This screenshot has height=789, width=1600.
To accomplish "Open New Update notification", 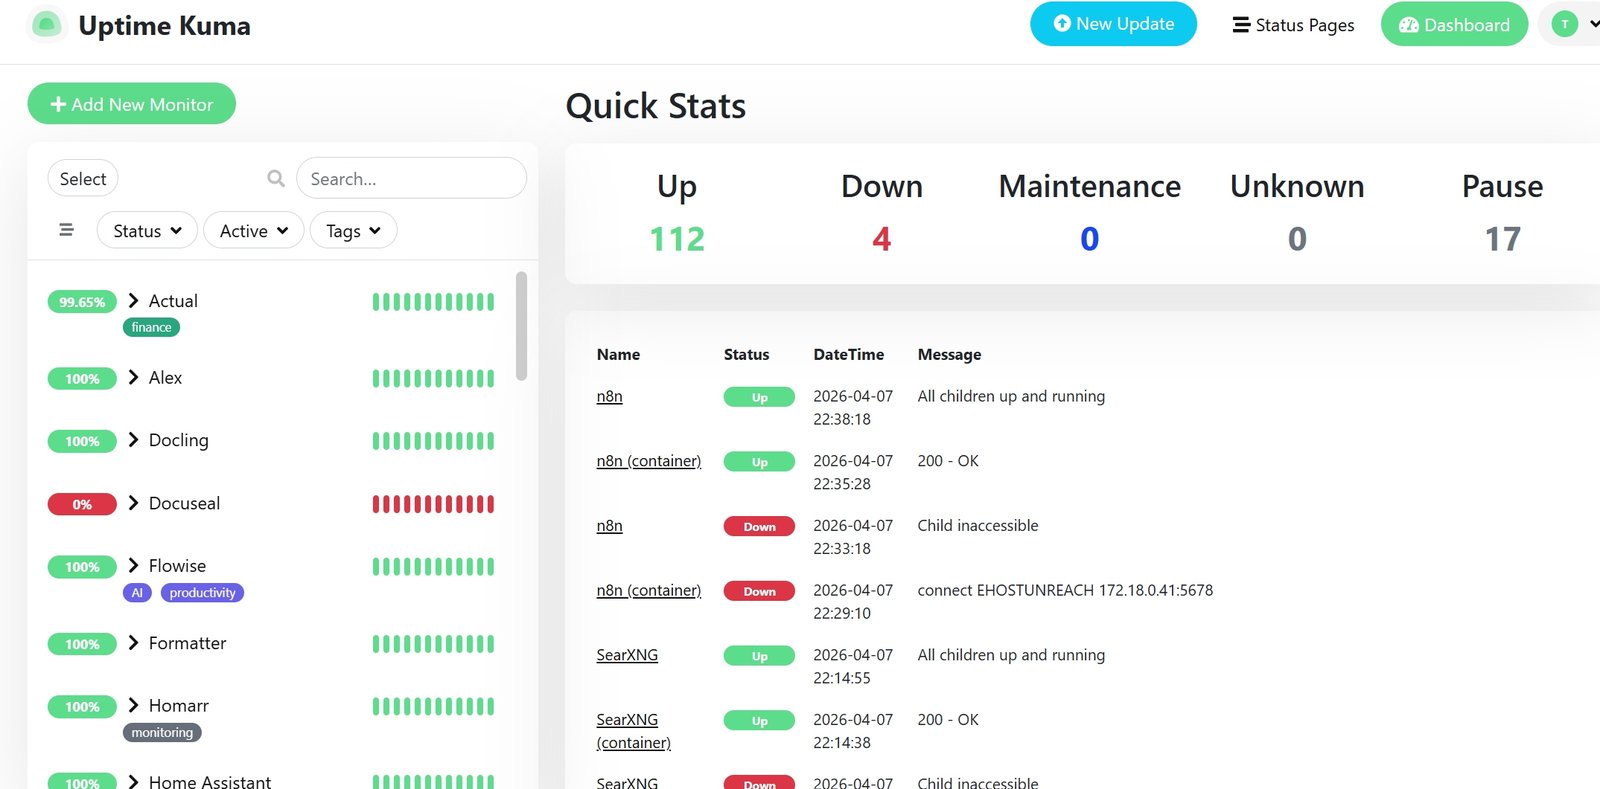I will coord(1113,24).
